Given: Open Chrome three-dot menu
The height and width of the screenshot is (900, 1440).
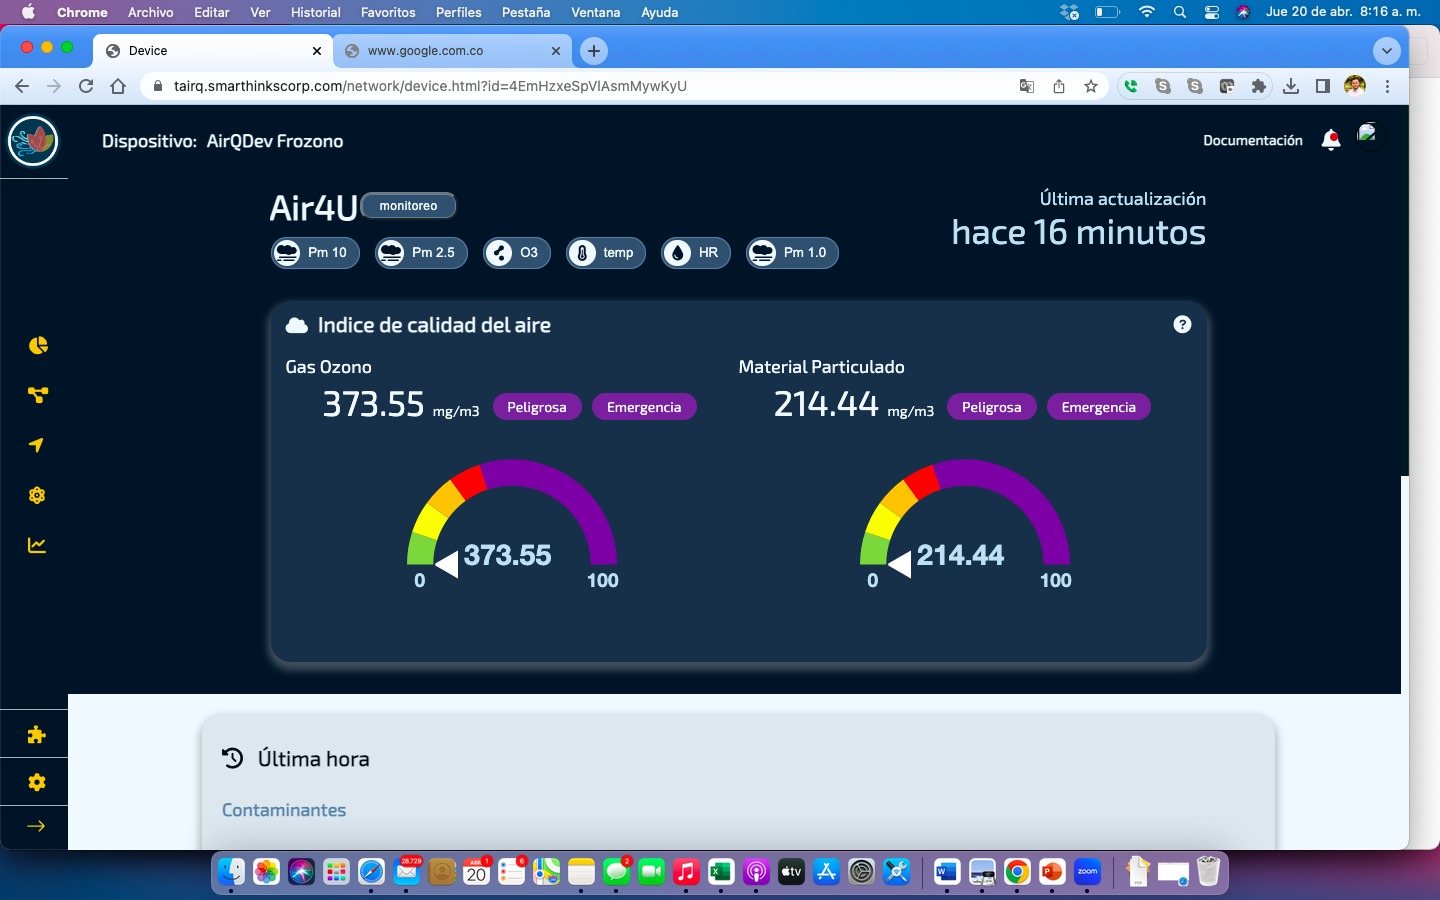Looking at the screenshot, I should point(1387,86).
